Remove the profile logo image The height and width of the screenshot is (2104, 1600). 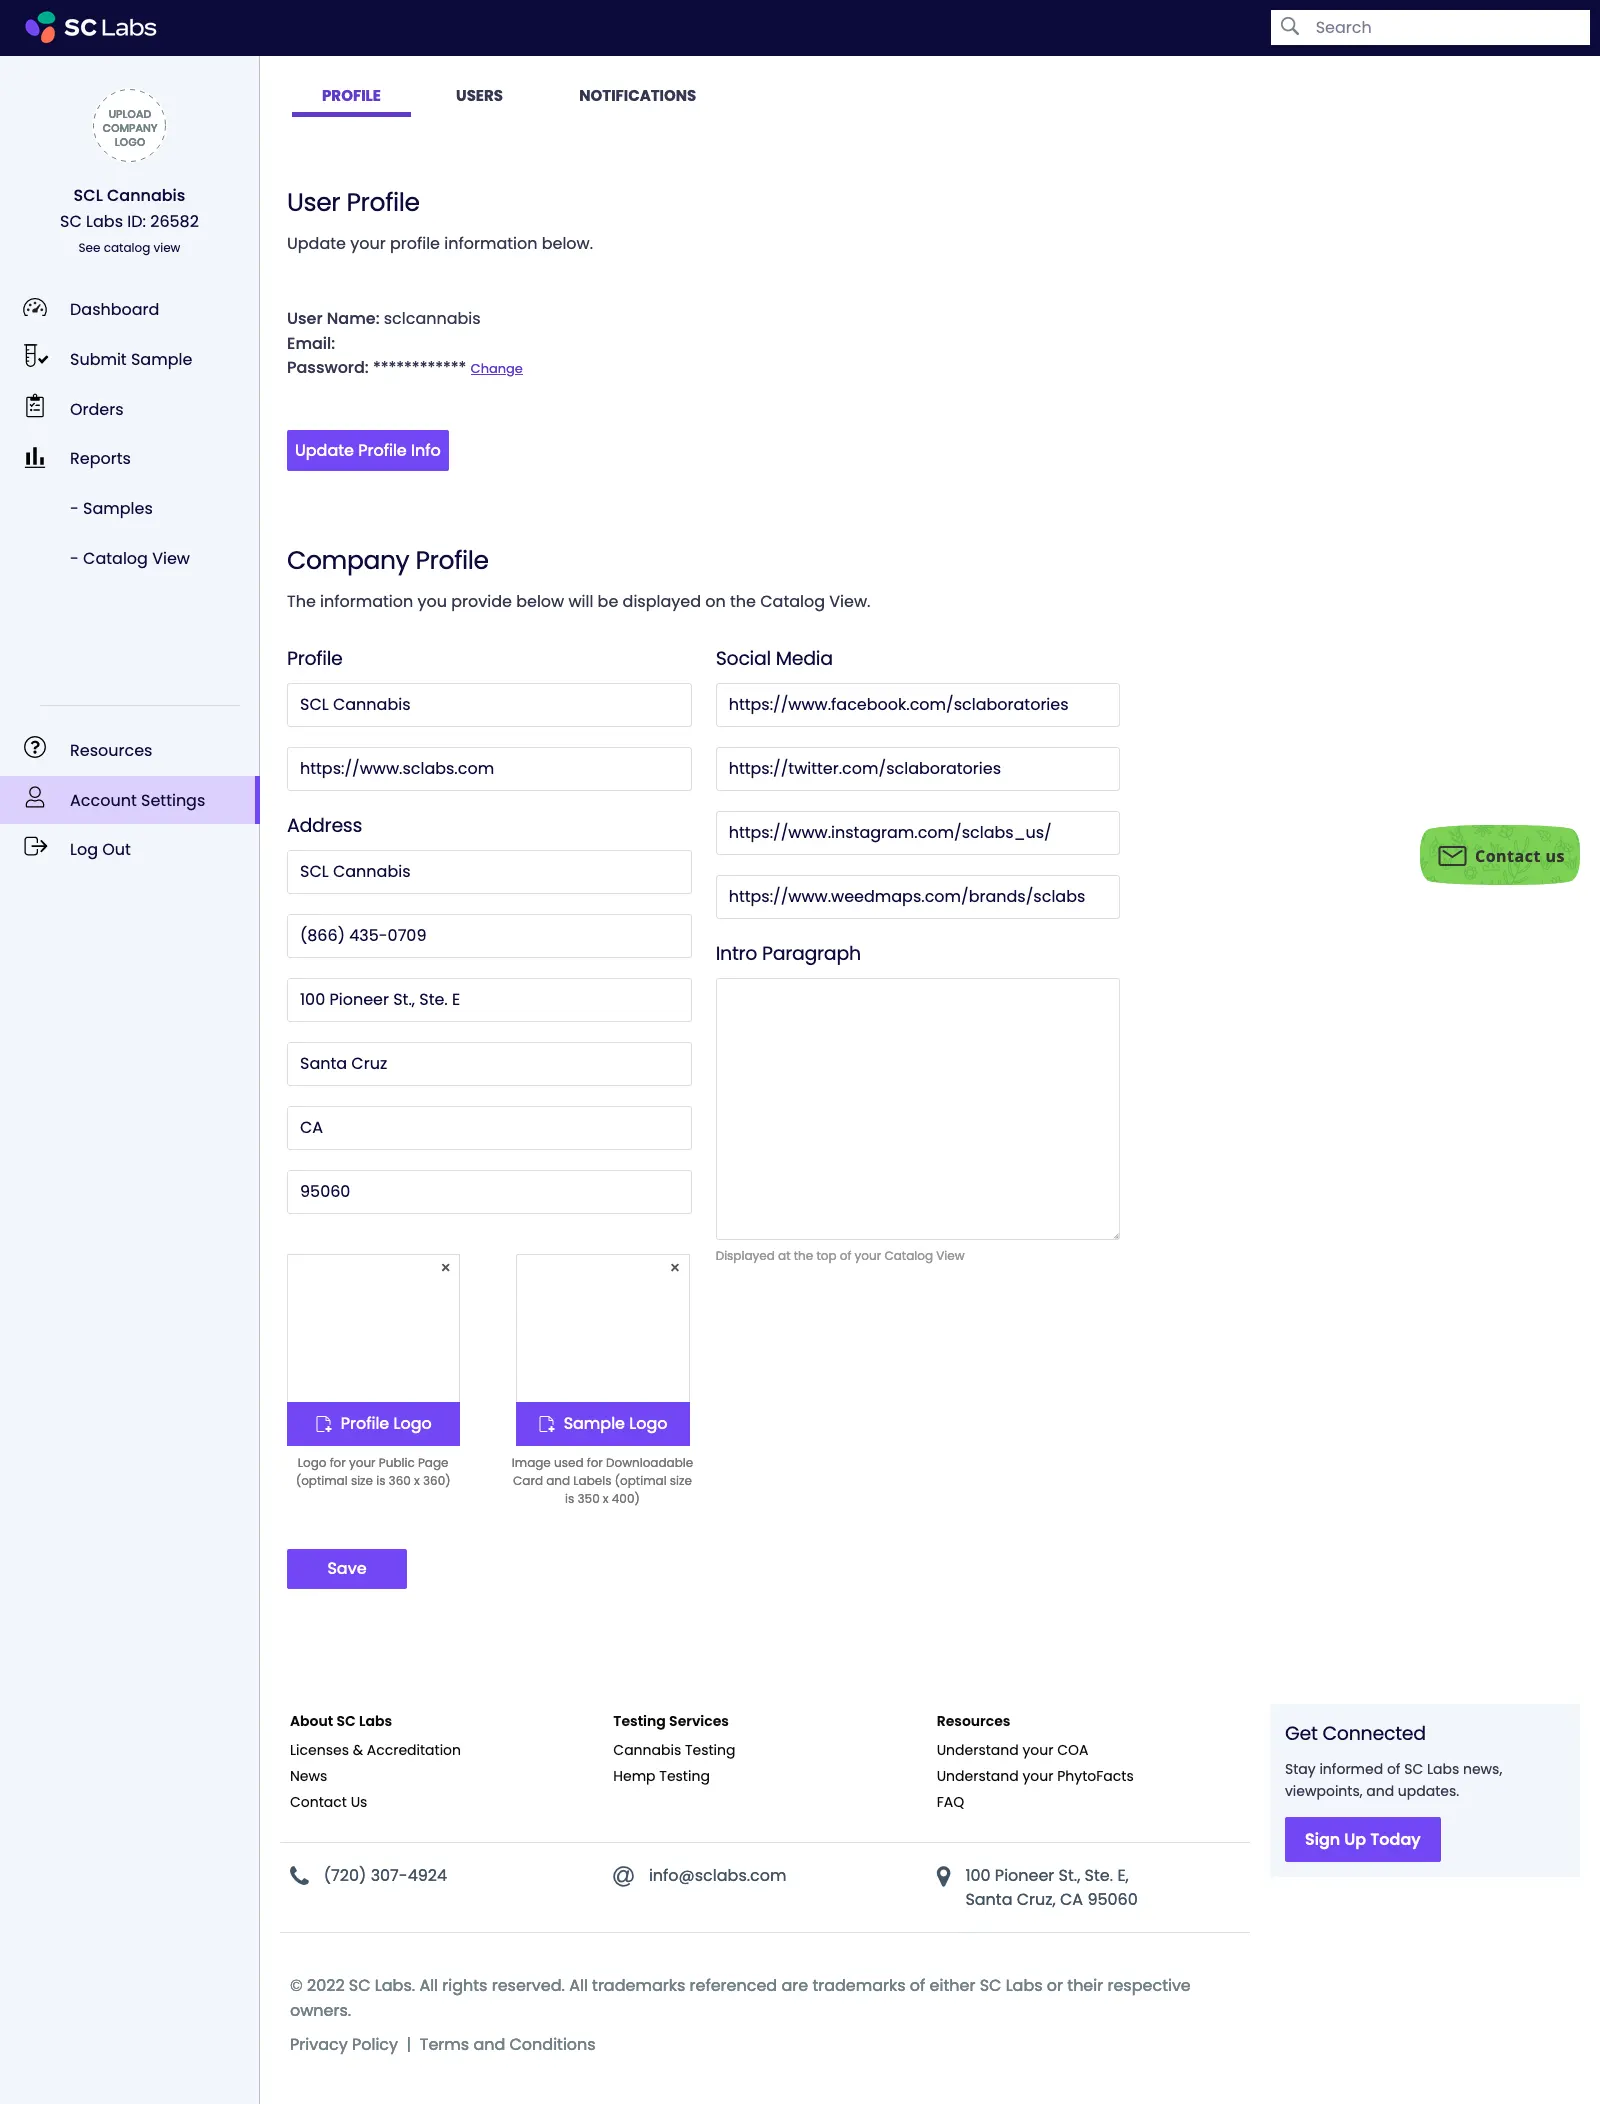pos(446,1267)
